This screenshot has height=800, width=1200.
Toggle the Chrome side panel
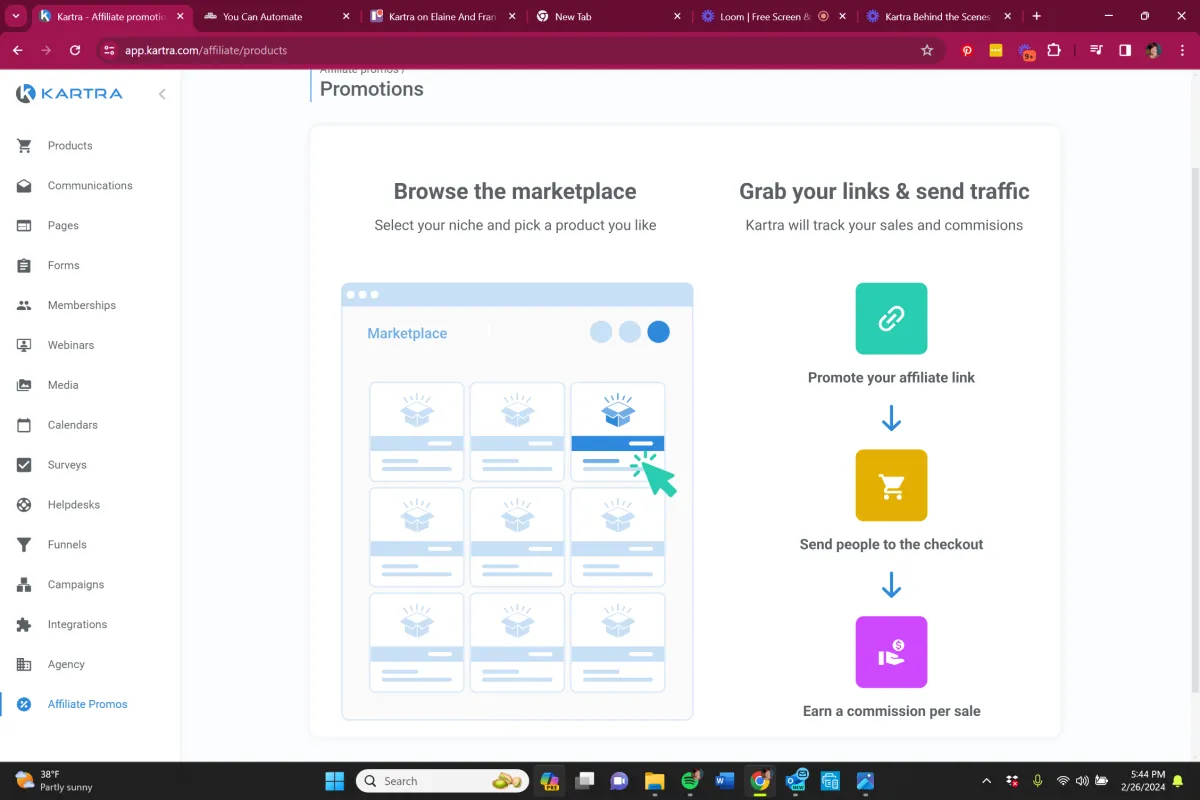[x=1125, y=50]
